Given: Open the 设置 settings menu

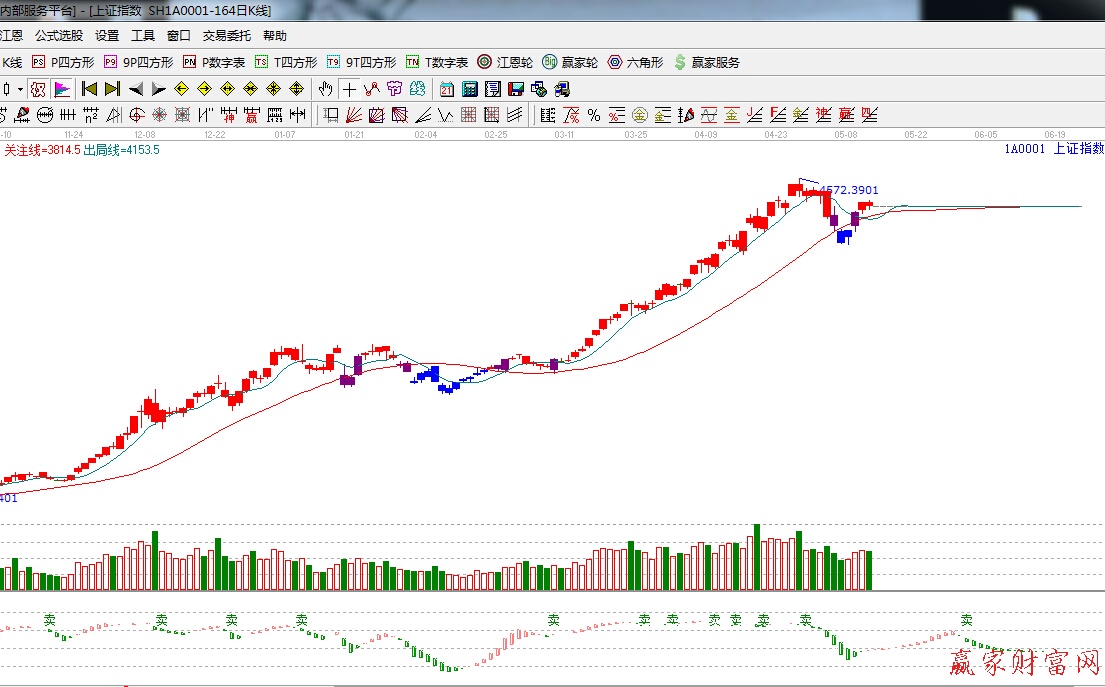Looking at the screenshot, I should tap(107, 35).
